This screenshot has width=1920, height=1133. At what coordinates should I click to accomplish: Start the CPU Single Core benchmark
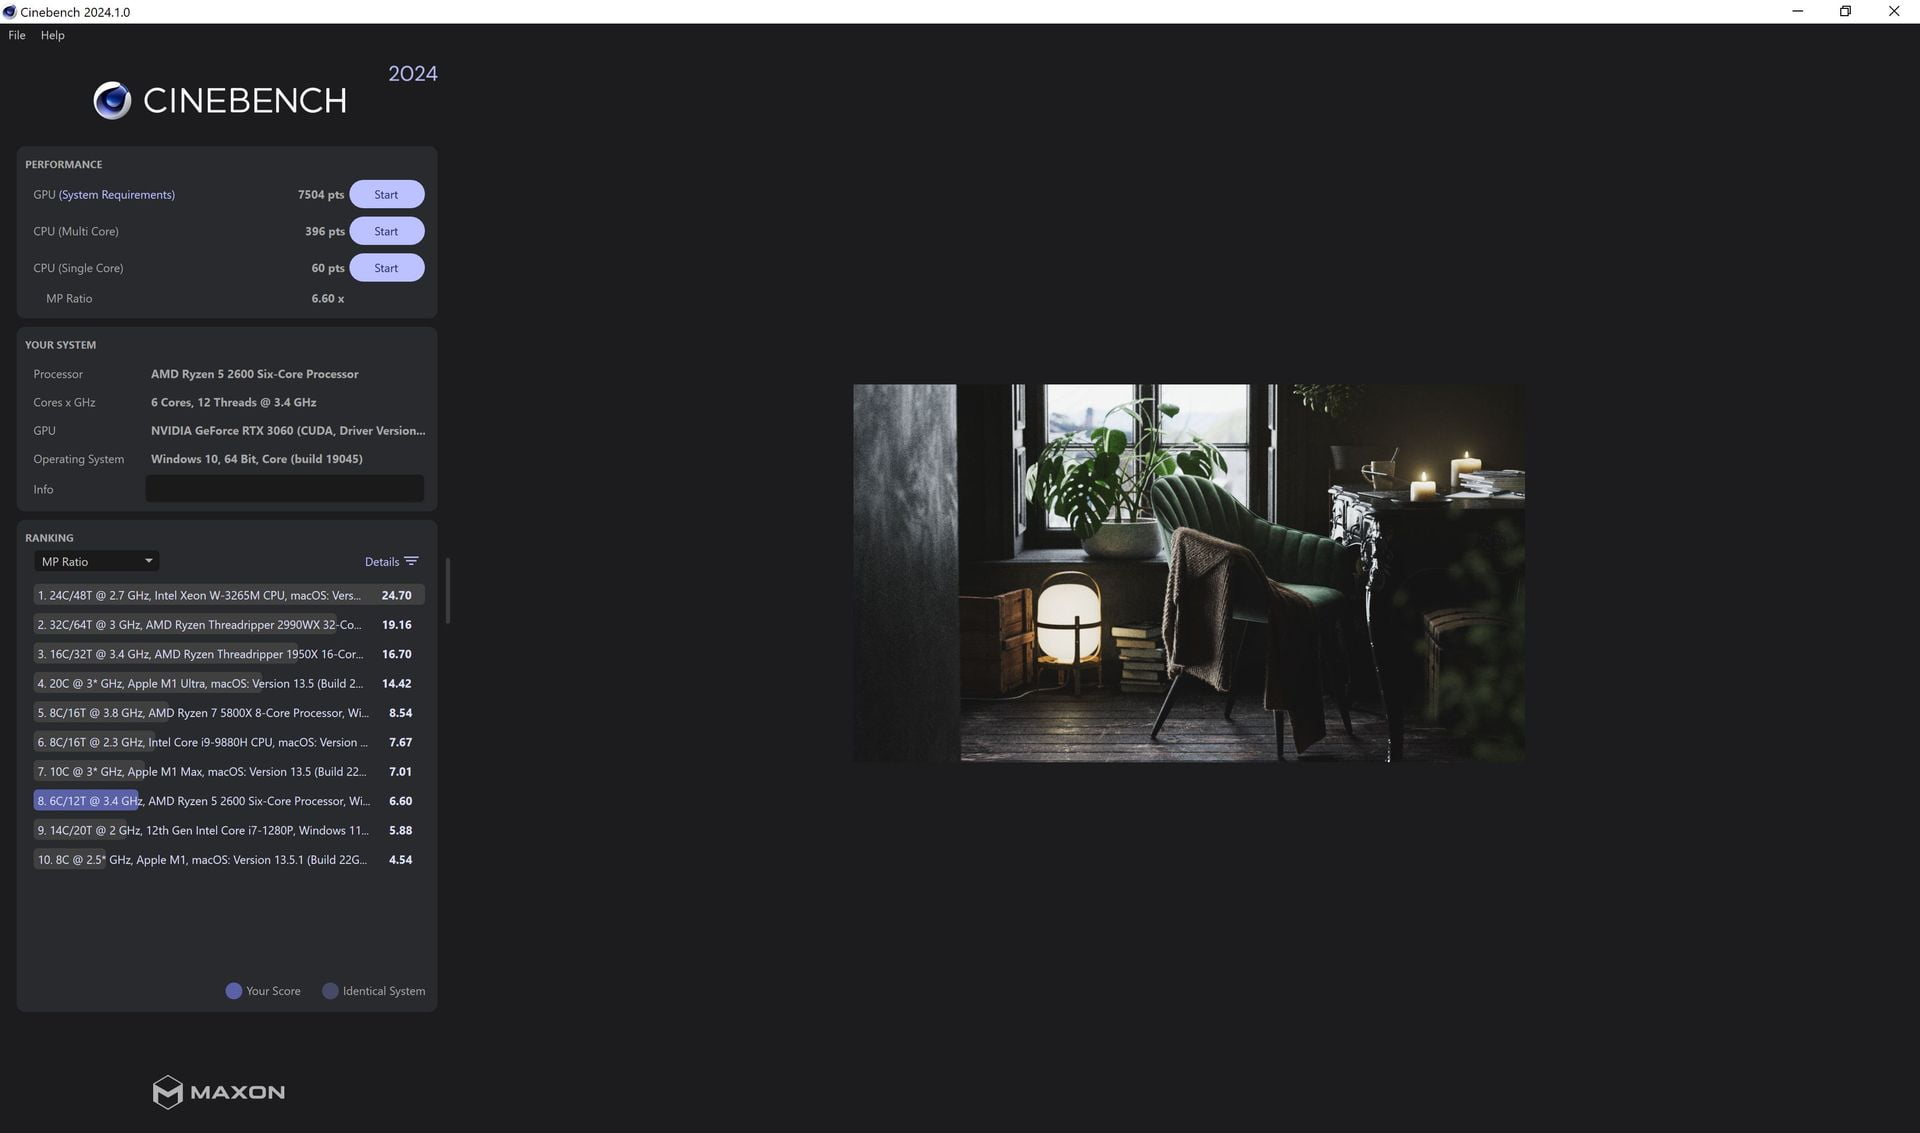tap(386, 268)
